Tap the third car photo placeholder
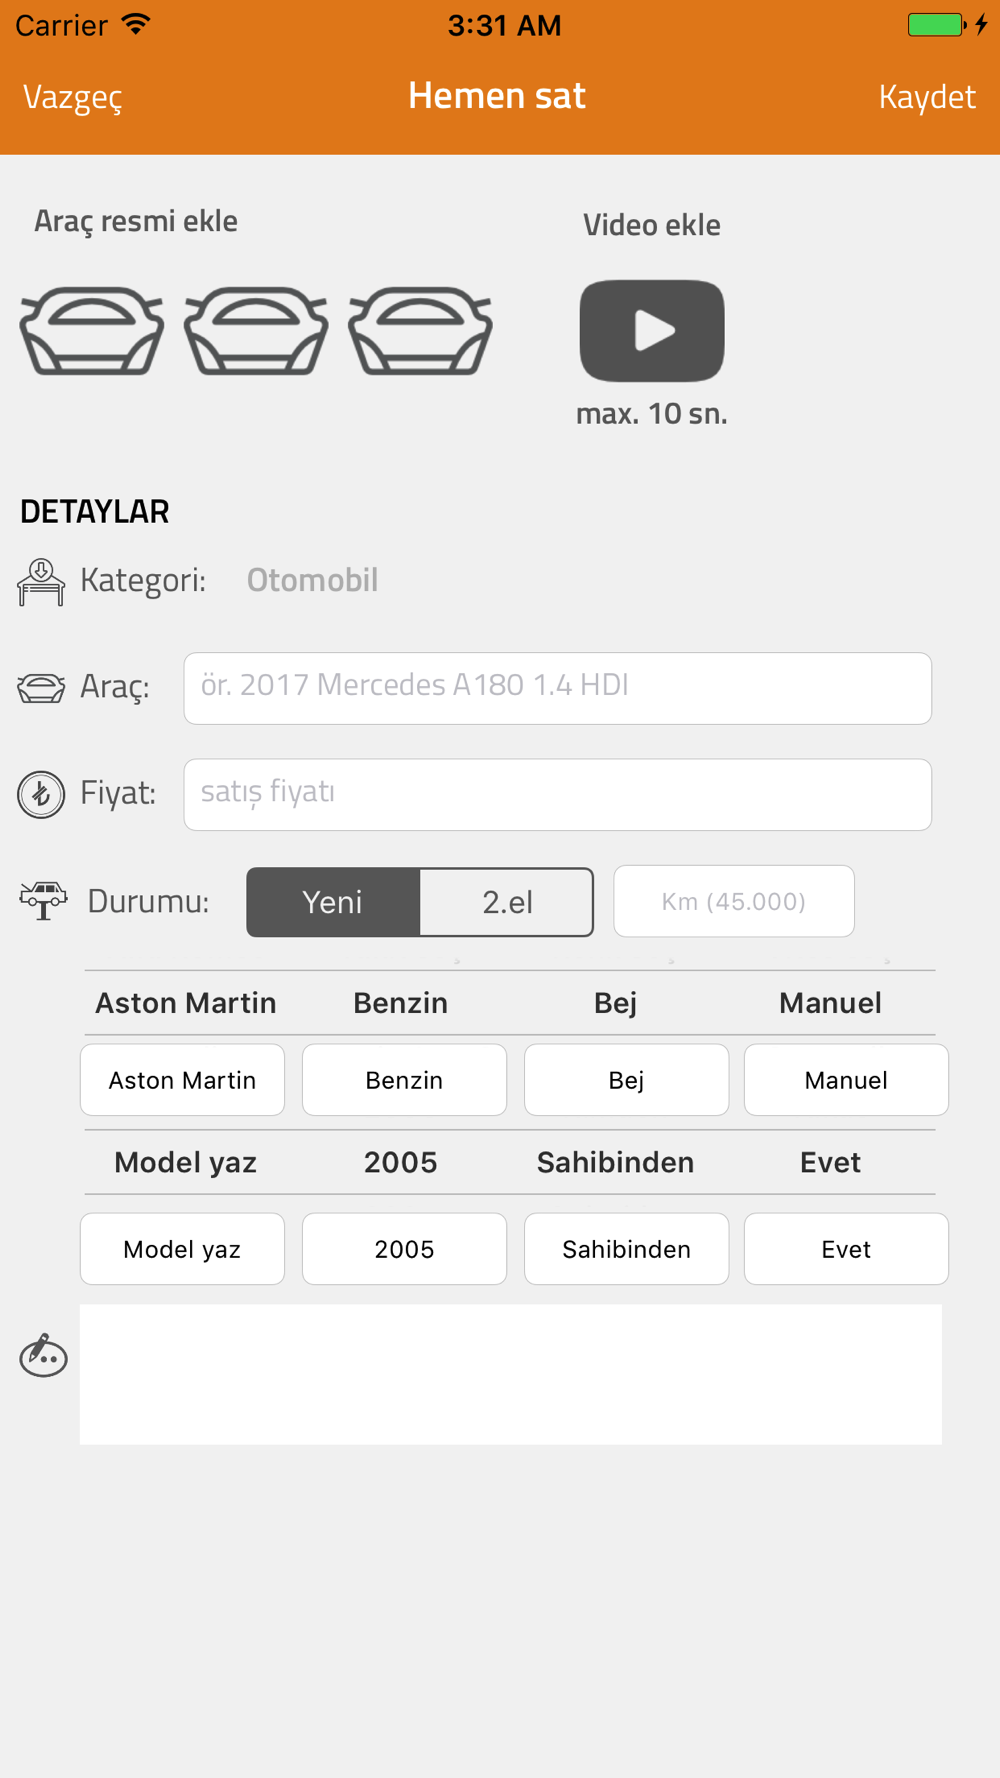 pos(420,331)
